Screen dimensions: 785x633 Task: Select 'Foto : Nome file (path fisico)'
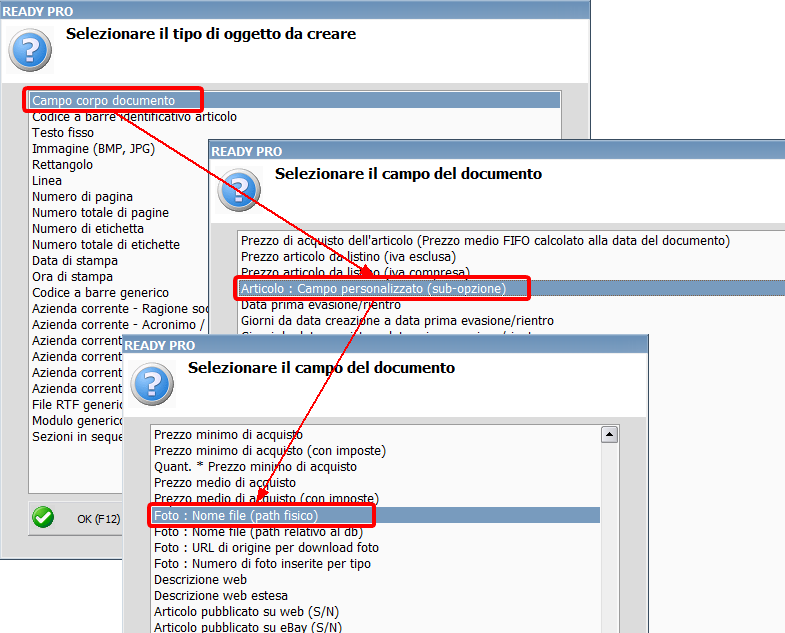[x=375, y=515]
